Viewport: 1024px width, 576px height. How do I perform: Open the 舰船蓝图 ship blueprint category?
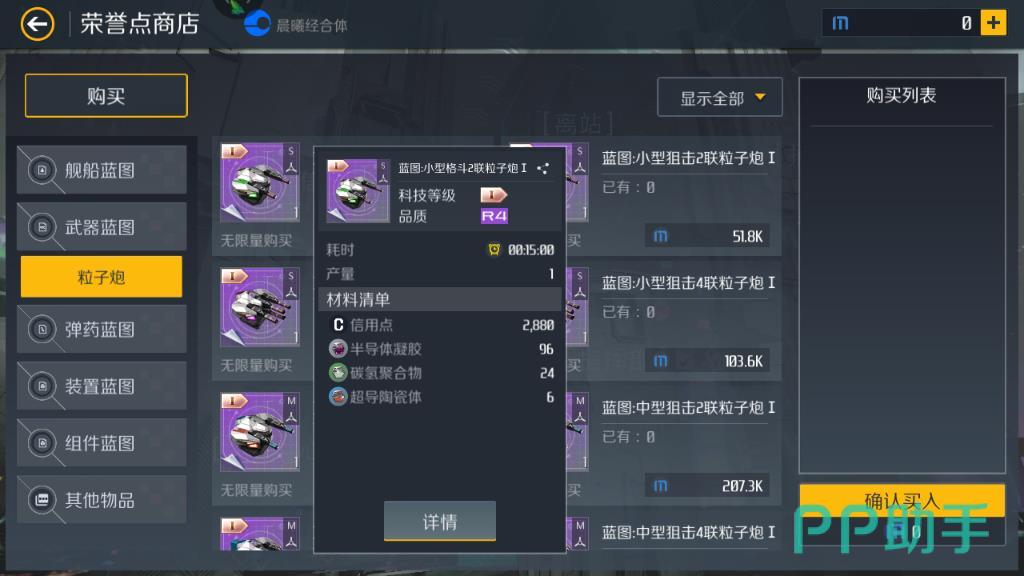click(102, 170)
